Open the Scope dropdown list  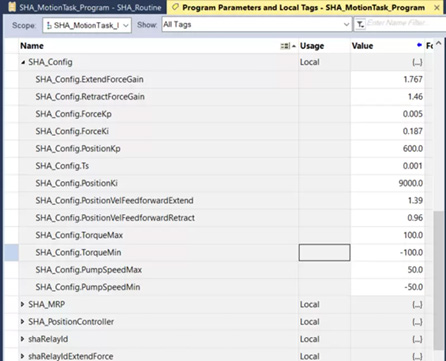pos(126,25)
